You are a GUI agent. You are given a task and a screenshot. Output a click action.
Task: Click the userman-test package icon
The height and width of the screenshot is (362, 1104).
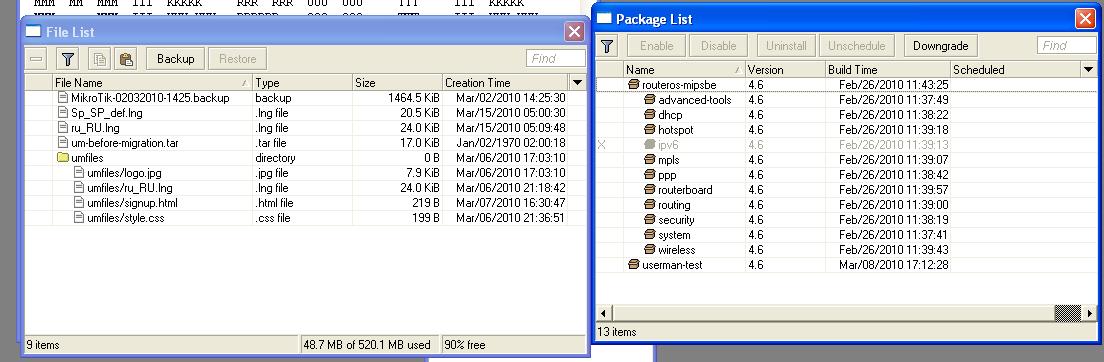(633, 265)
